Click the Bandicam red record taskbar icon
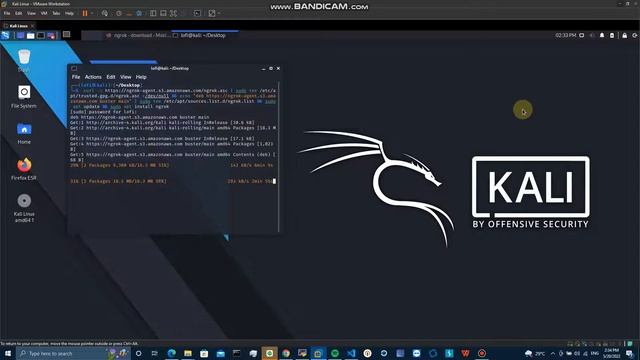Viewport: 640px width, 360px height. [482, 353]
